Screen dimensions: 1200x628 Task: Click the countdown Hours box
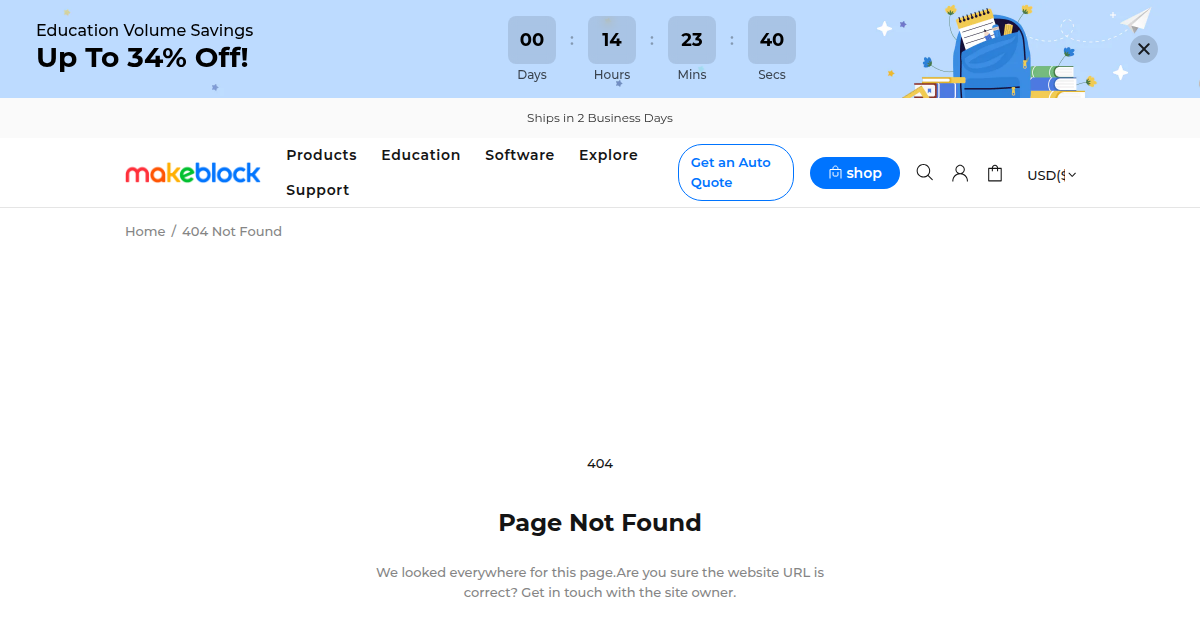[612, 40]
